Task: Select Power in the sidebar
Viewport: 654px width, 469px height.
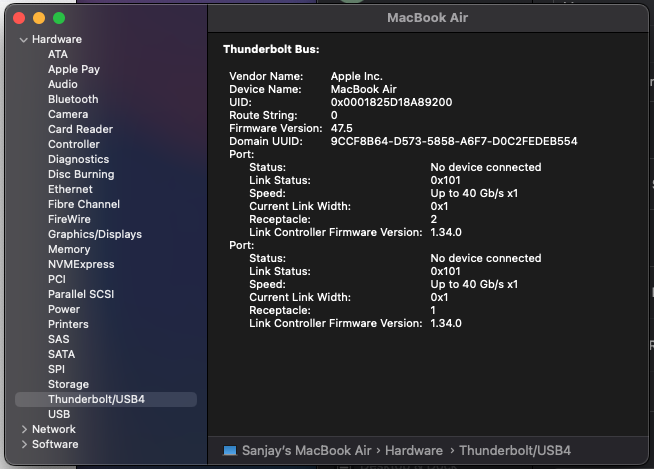Action: point(64,310)
